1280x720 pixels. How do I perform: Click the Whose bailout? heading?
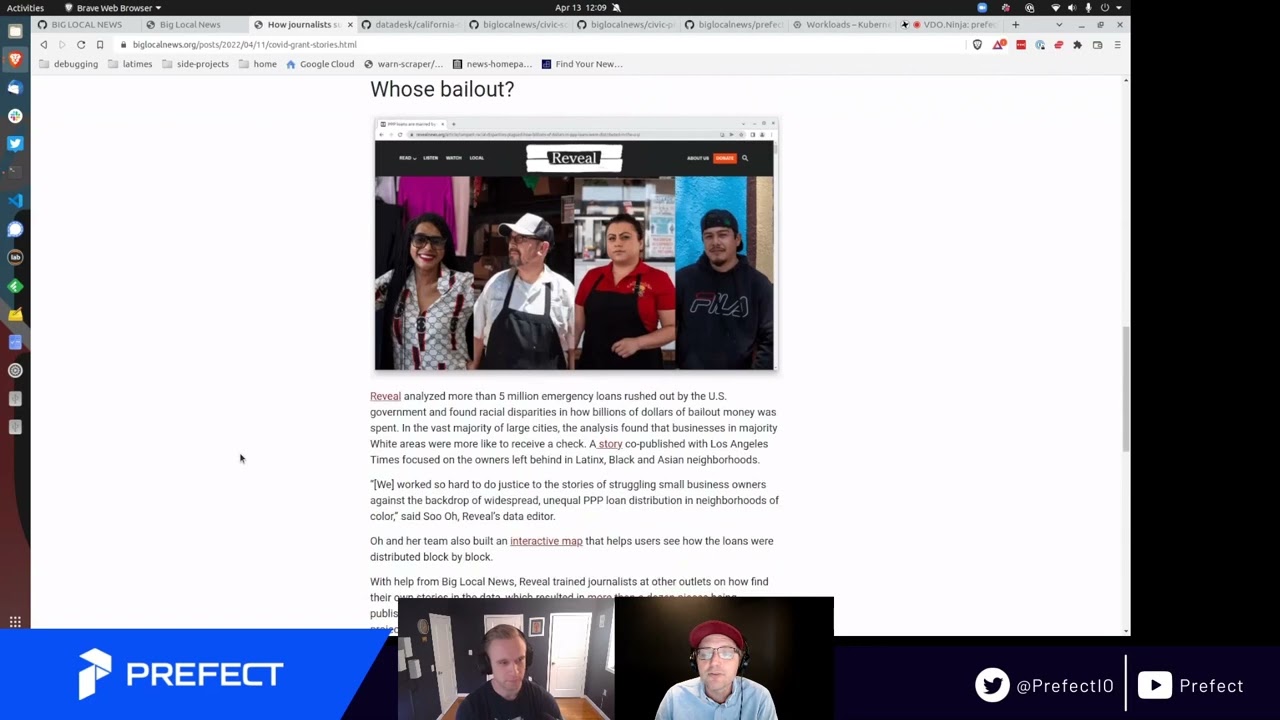click(x=442, y=89)
